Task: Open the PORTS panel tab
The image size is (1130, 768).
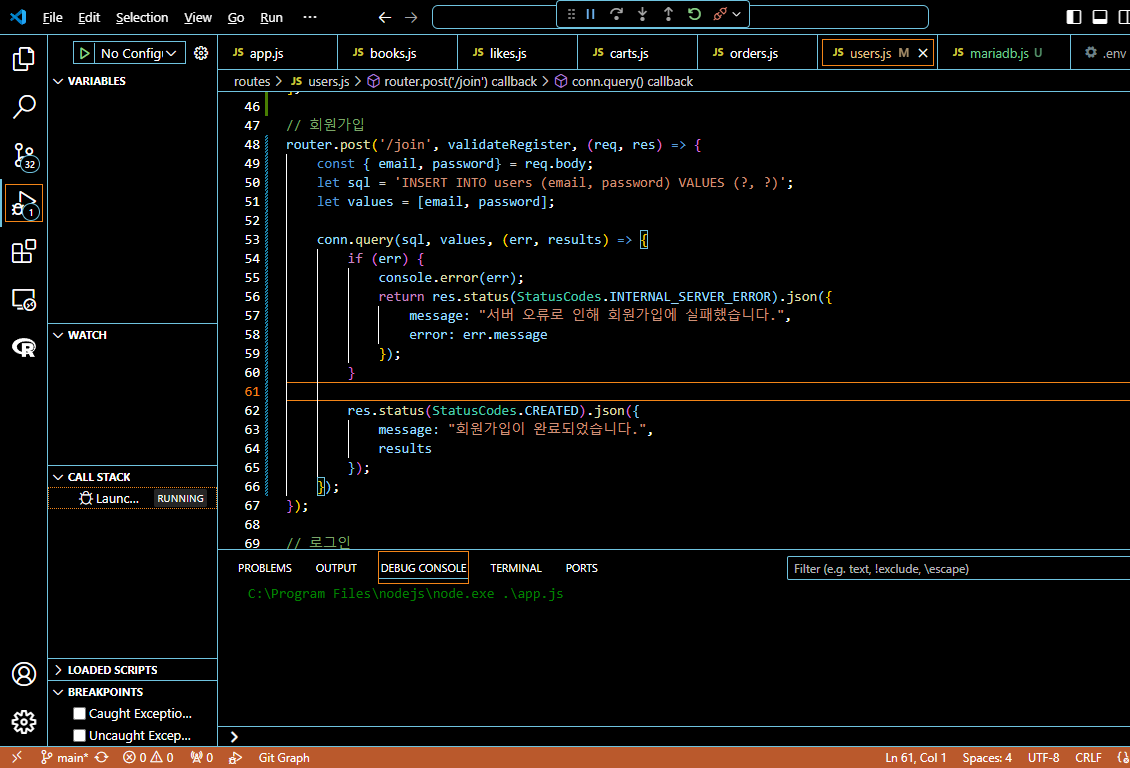Action: tap(582, 568)
